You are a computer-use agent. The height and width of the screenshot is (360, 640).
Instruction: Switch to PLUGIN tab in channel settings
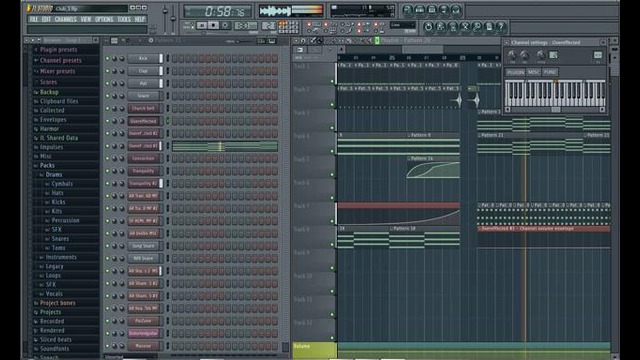click(x=516, y=72)
